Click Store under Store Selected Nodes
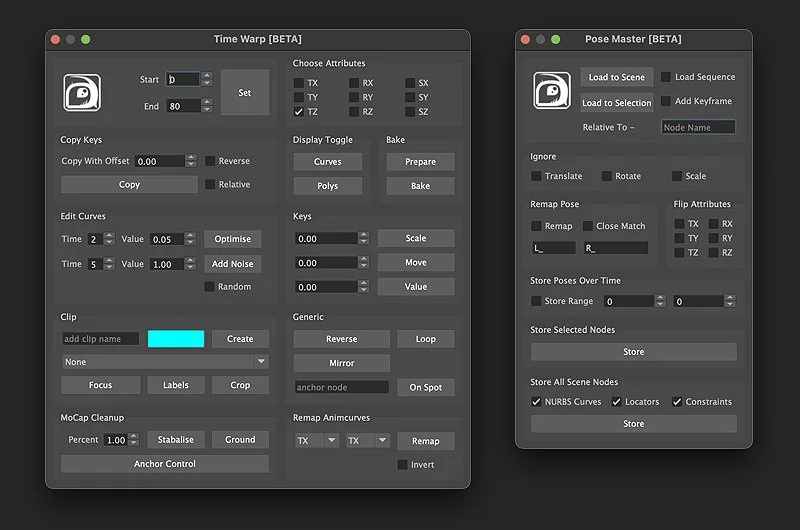The image size is (800, 530). click(634, 351)
